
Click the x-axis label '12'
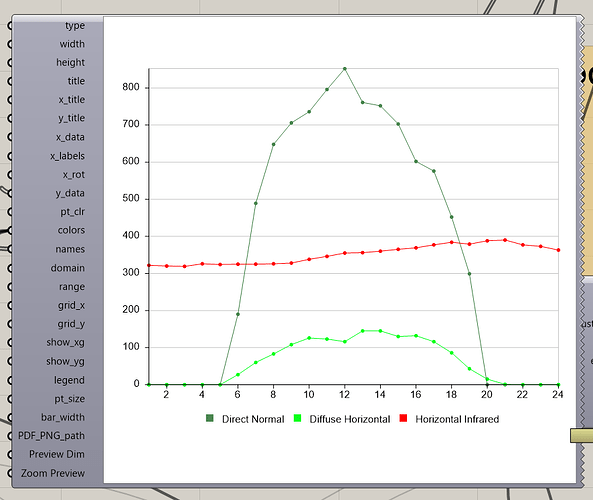point(344,394)
